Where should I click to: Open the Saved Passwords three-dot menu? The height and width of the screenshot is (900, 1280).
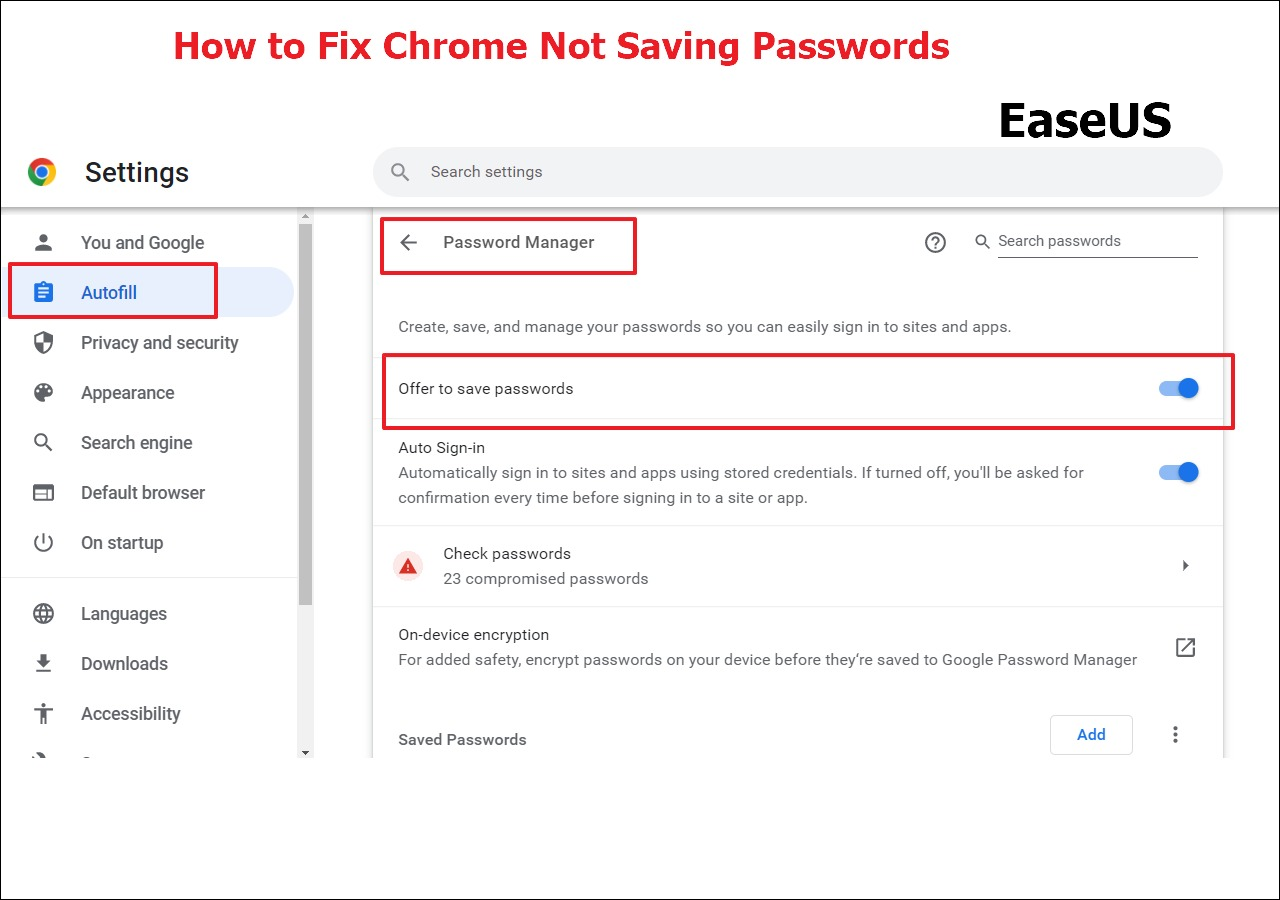tap(1175, 735)
